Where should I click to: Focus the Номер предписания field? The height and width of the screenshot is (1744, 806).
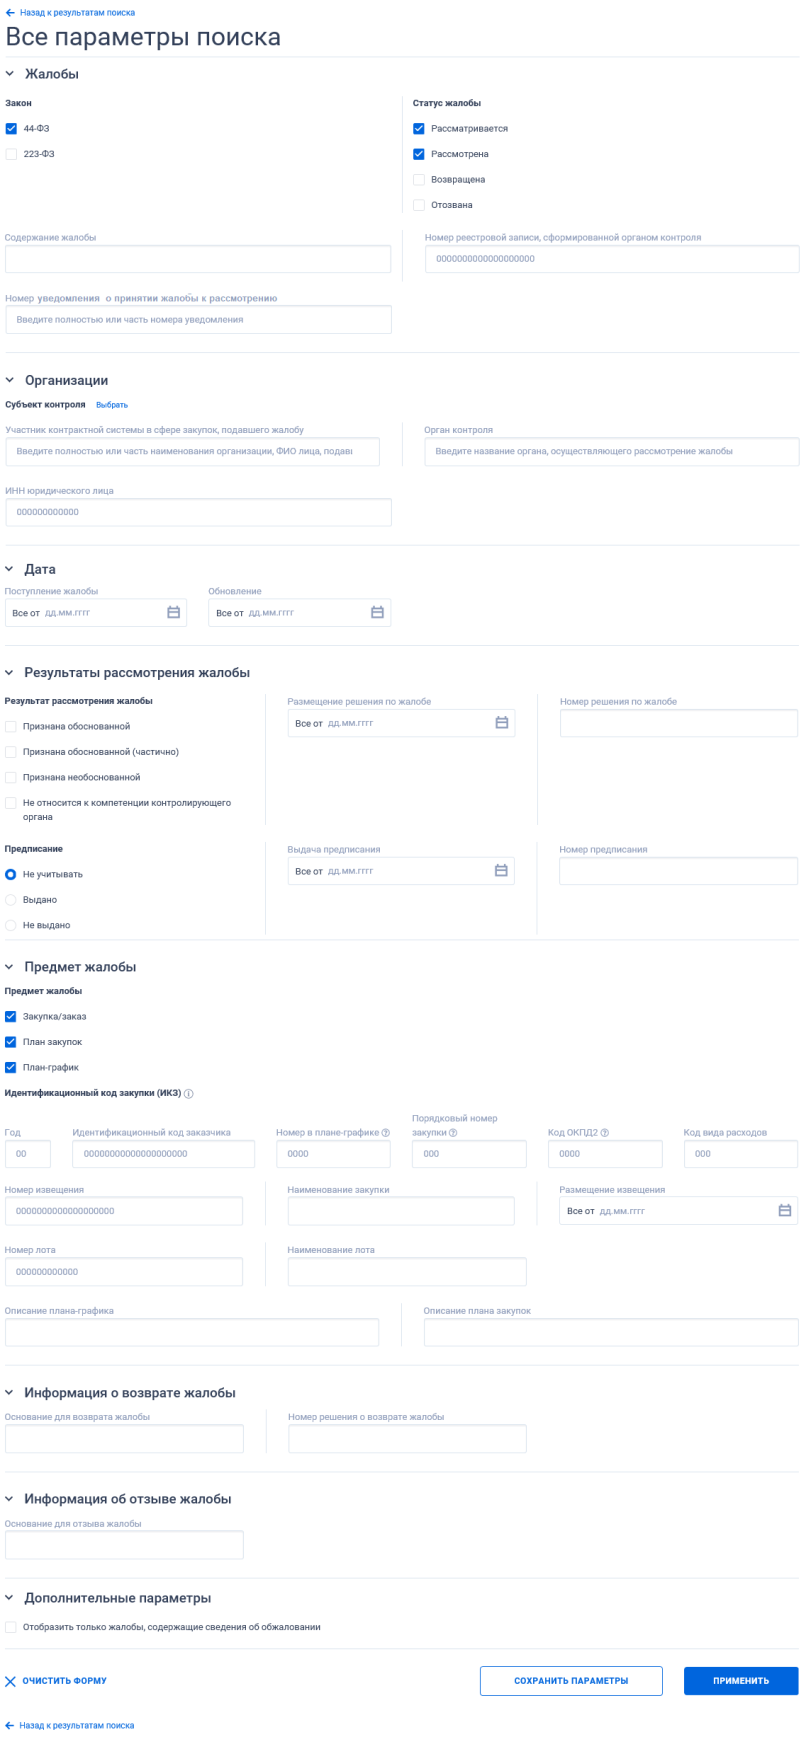click(x=679, y=871)
